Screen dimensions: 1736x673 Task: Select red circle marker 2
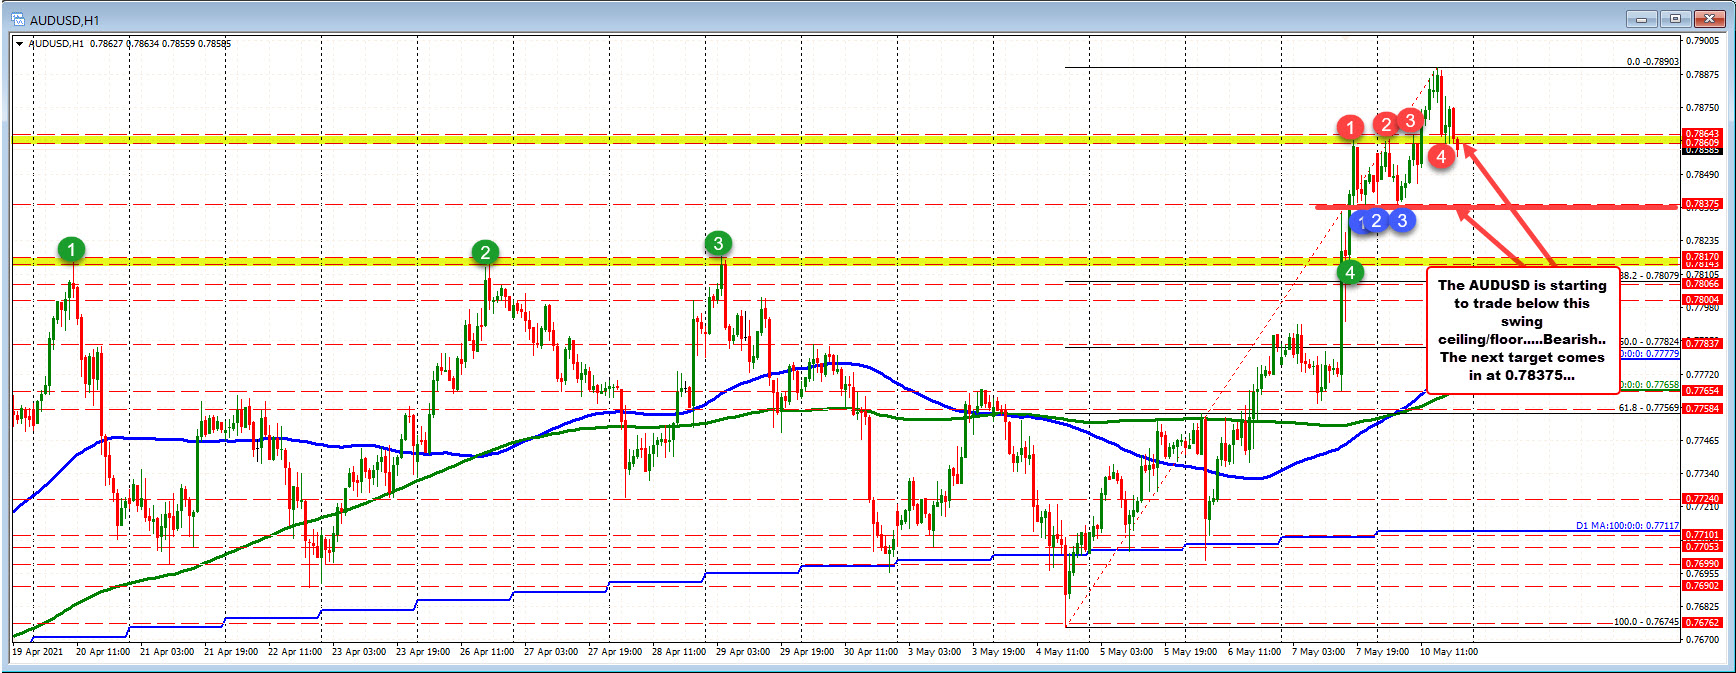tap(1386, 124)
